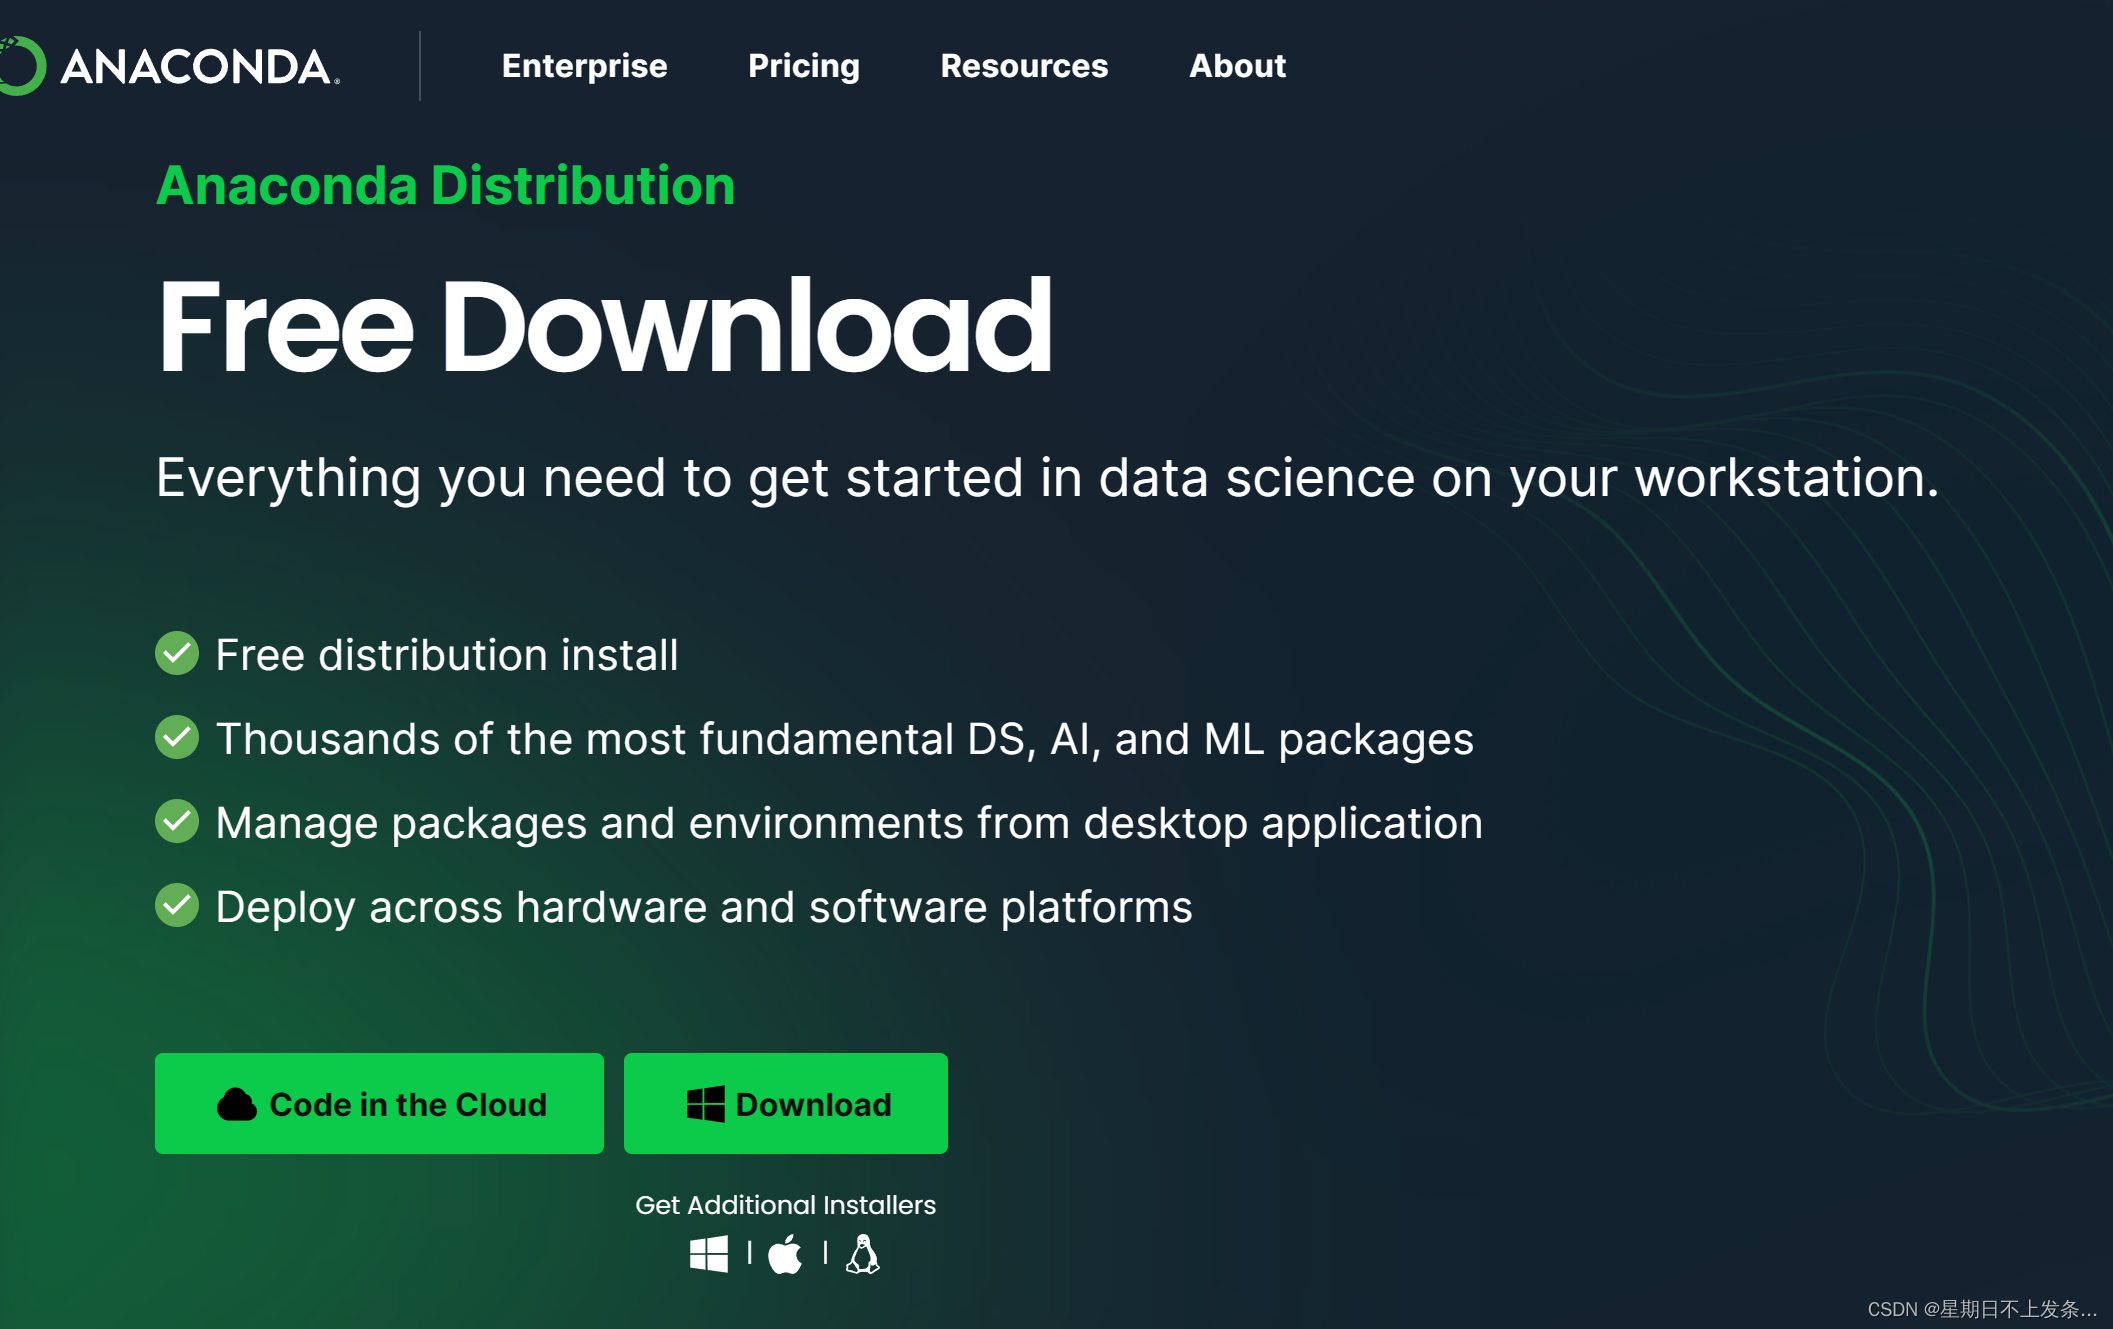2113x1329 pixels.
Task: Click checkmark beside Free distribution install
Action: tap(177, 654)
